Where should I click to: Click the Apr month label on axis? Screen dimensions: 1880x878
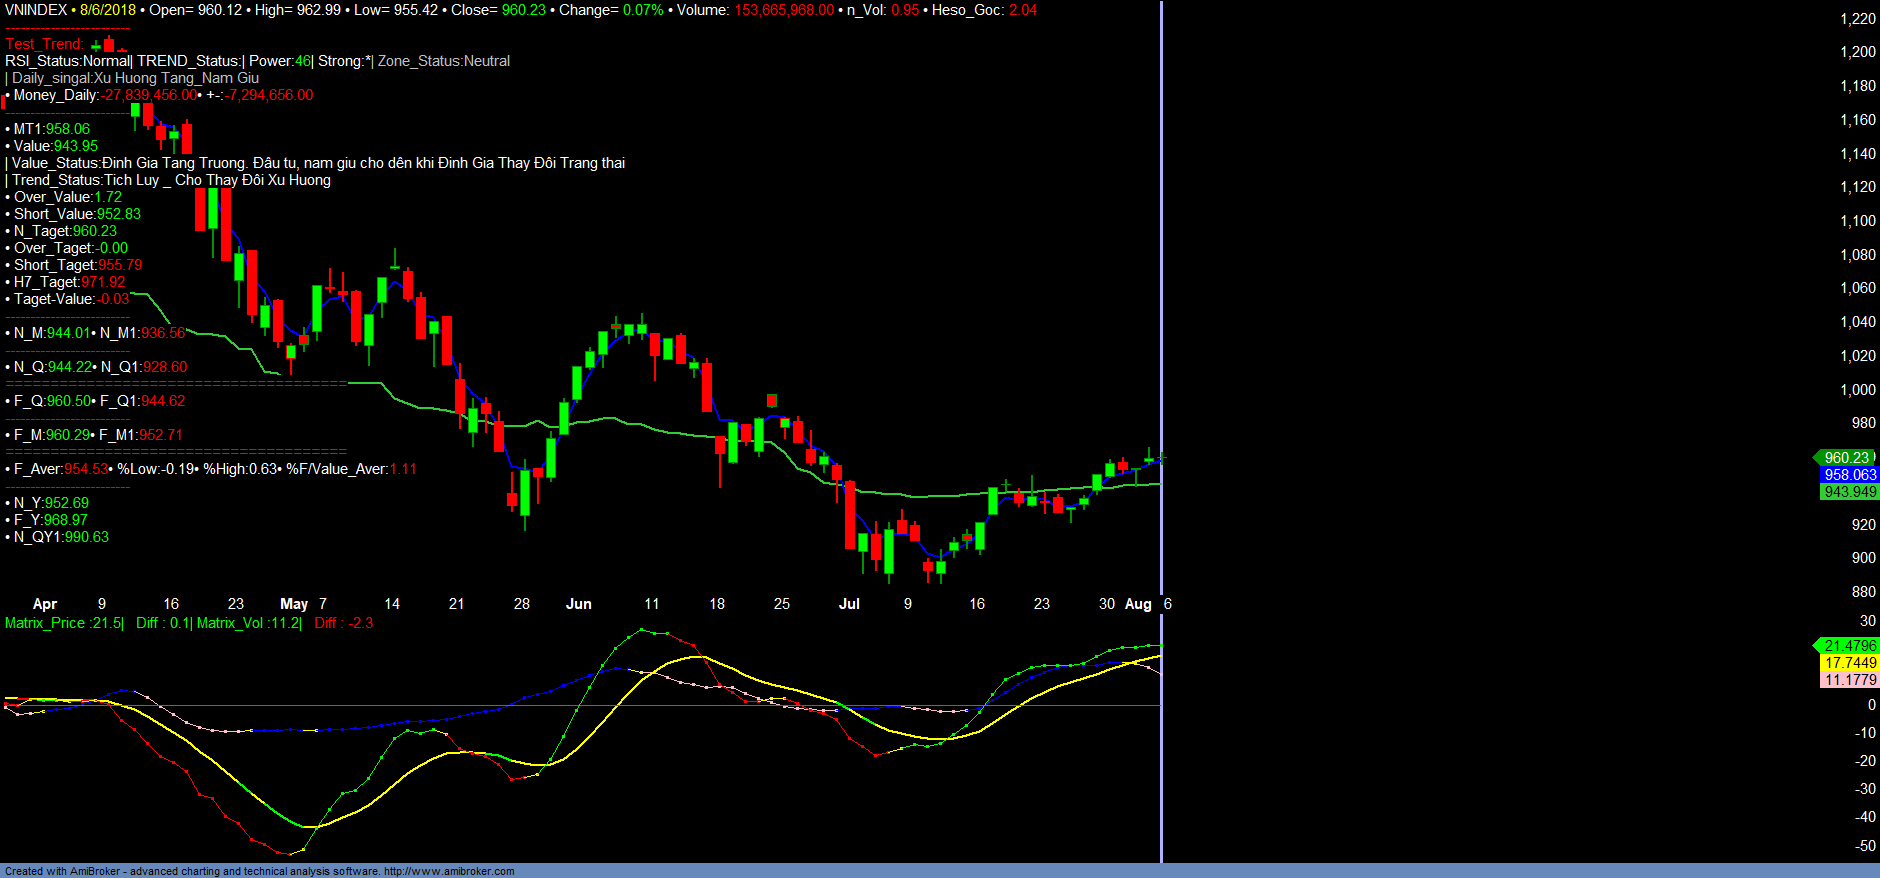[x=45, y=604]
